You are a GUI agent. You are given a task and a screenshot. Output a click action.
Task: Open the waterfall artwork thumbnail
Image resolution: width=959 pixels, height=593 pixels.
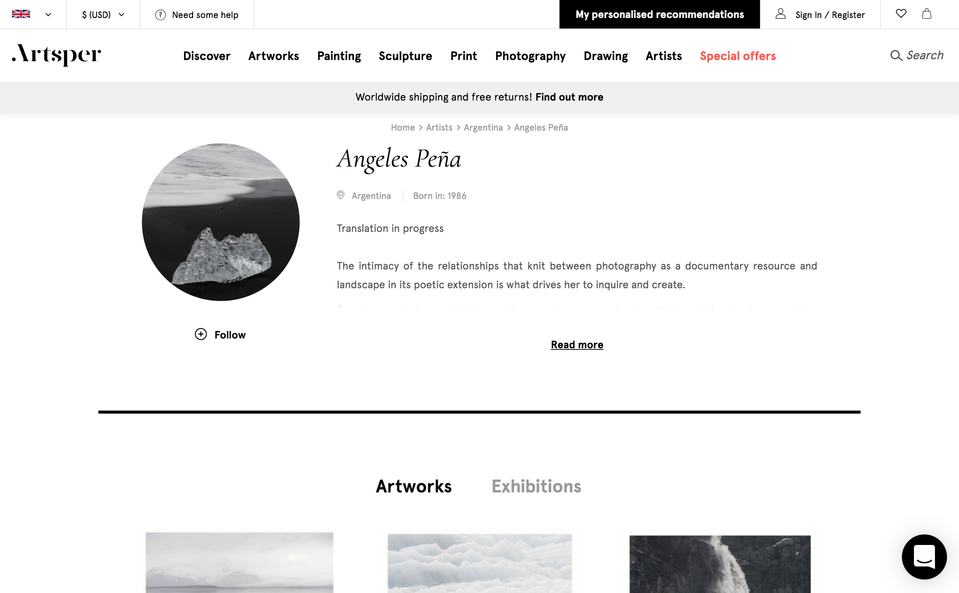click(720, 564)
